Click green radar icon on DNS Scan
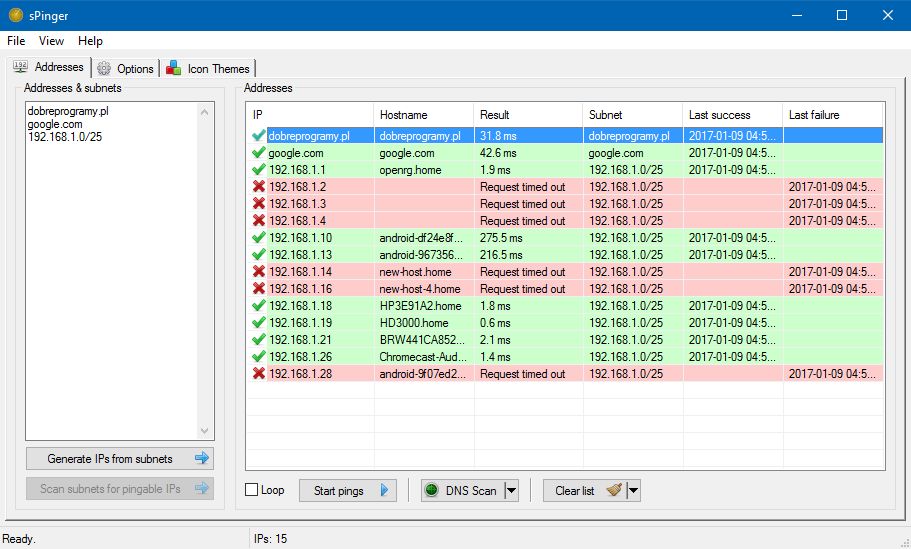The image size is (911, 549). point(432,490)
